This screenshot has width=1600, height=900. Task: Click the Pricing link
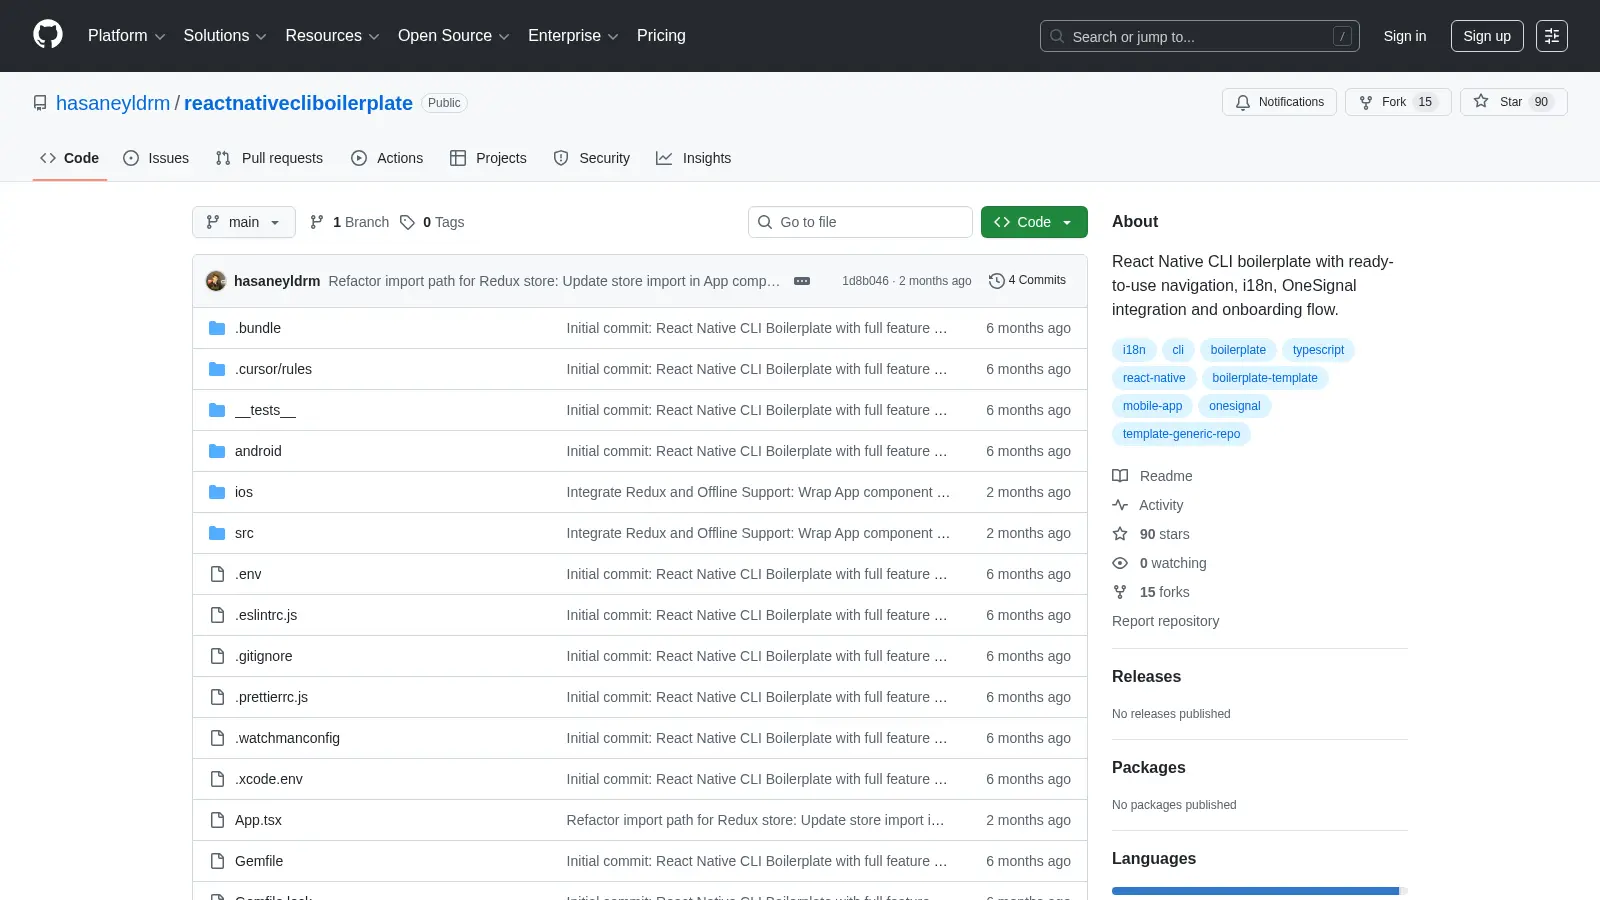[x=661, y=36]
